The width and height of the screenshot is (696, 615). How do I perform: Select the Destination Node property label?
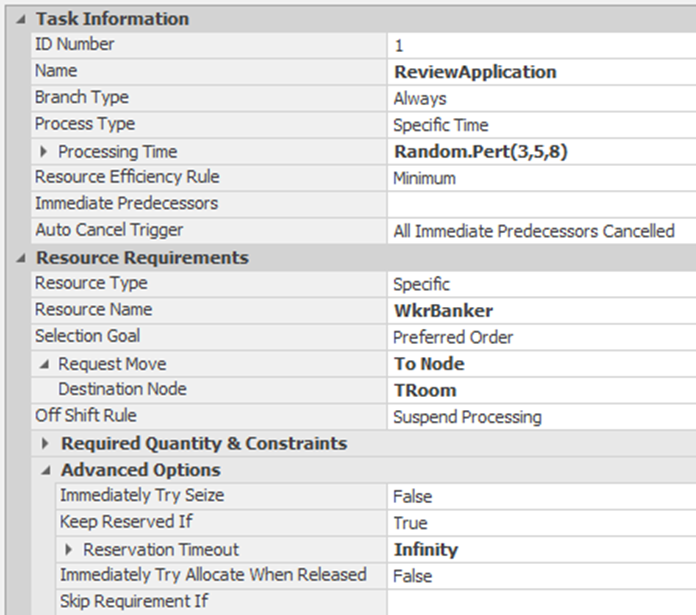click(123, 390)
